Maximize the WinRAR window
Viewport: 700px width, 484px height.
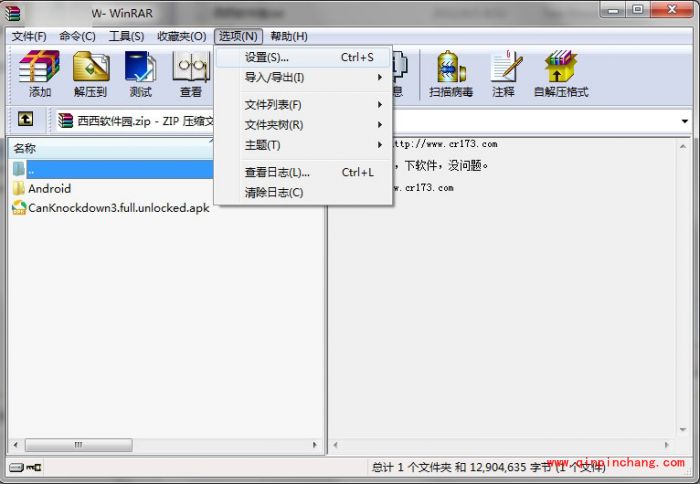(x=638, y=9)
